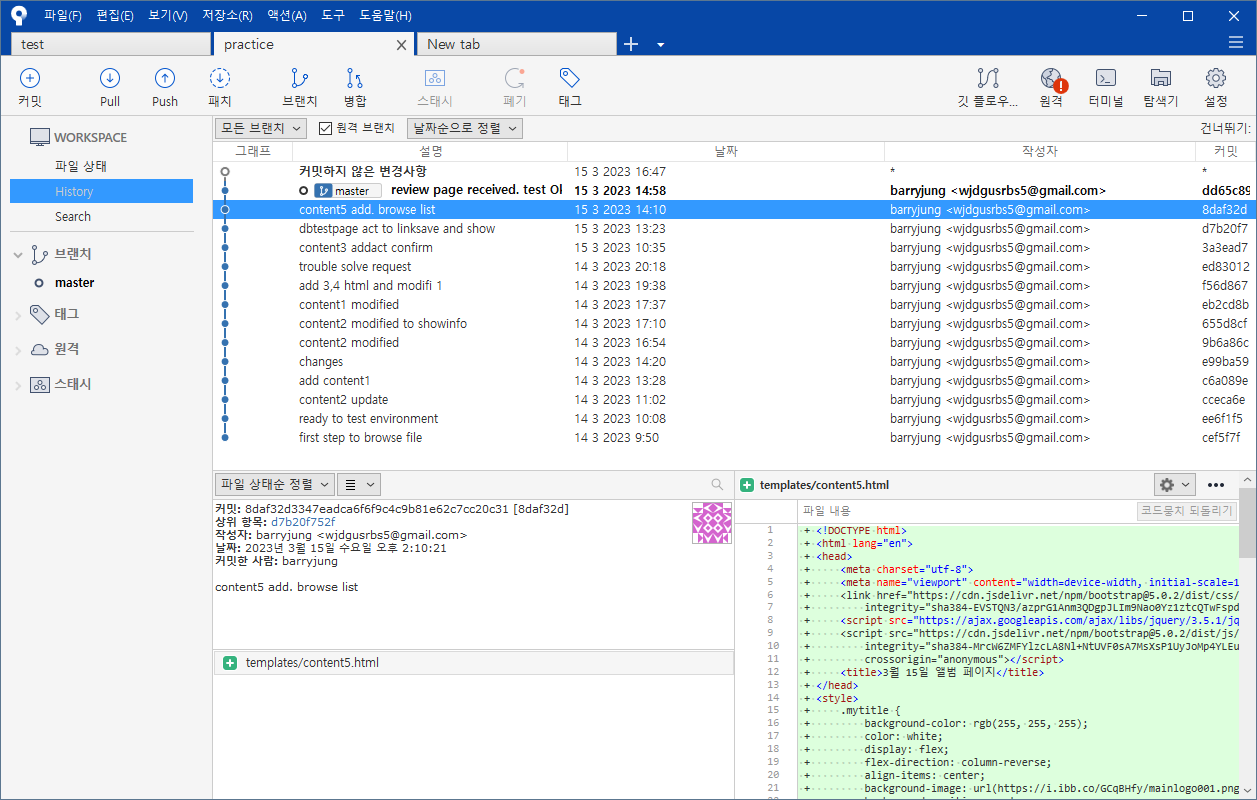Click the Discard (폐기) toolbar icon
The image size is (1257, 800).
[x=515, y=79]
